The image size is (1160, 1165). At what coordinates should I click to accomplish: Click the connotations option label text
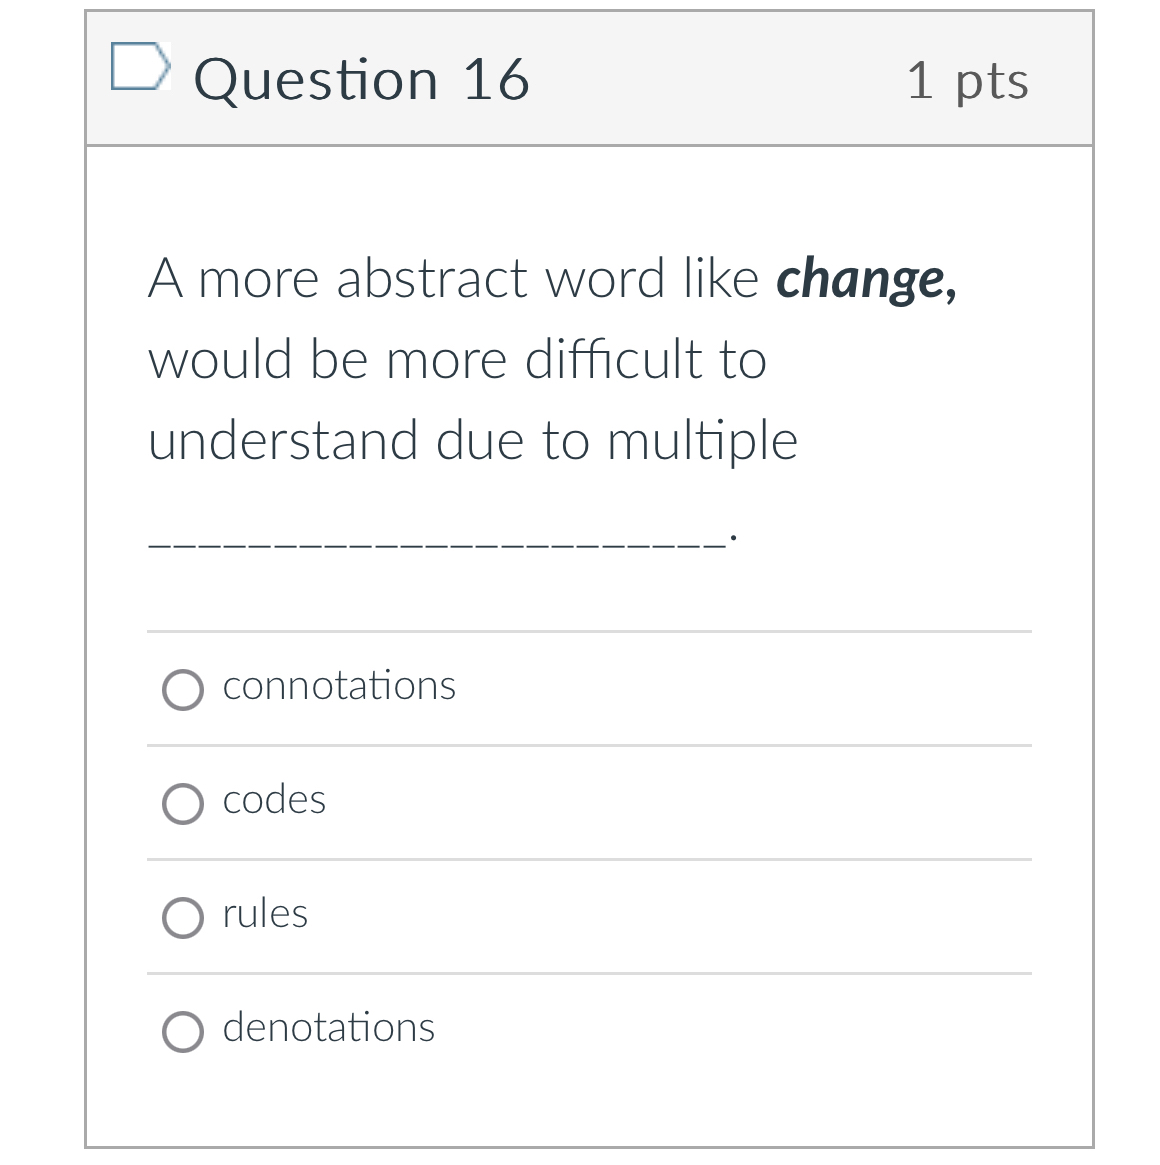coord(338,686)
